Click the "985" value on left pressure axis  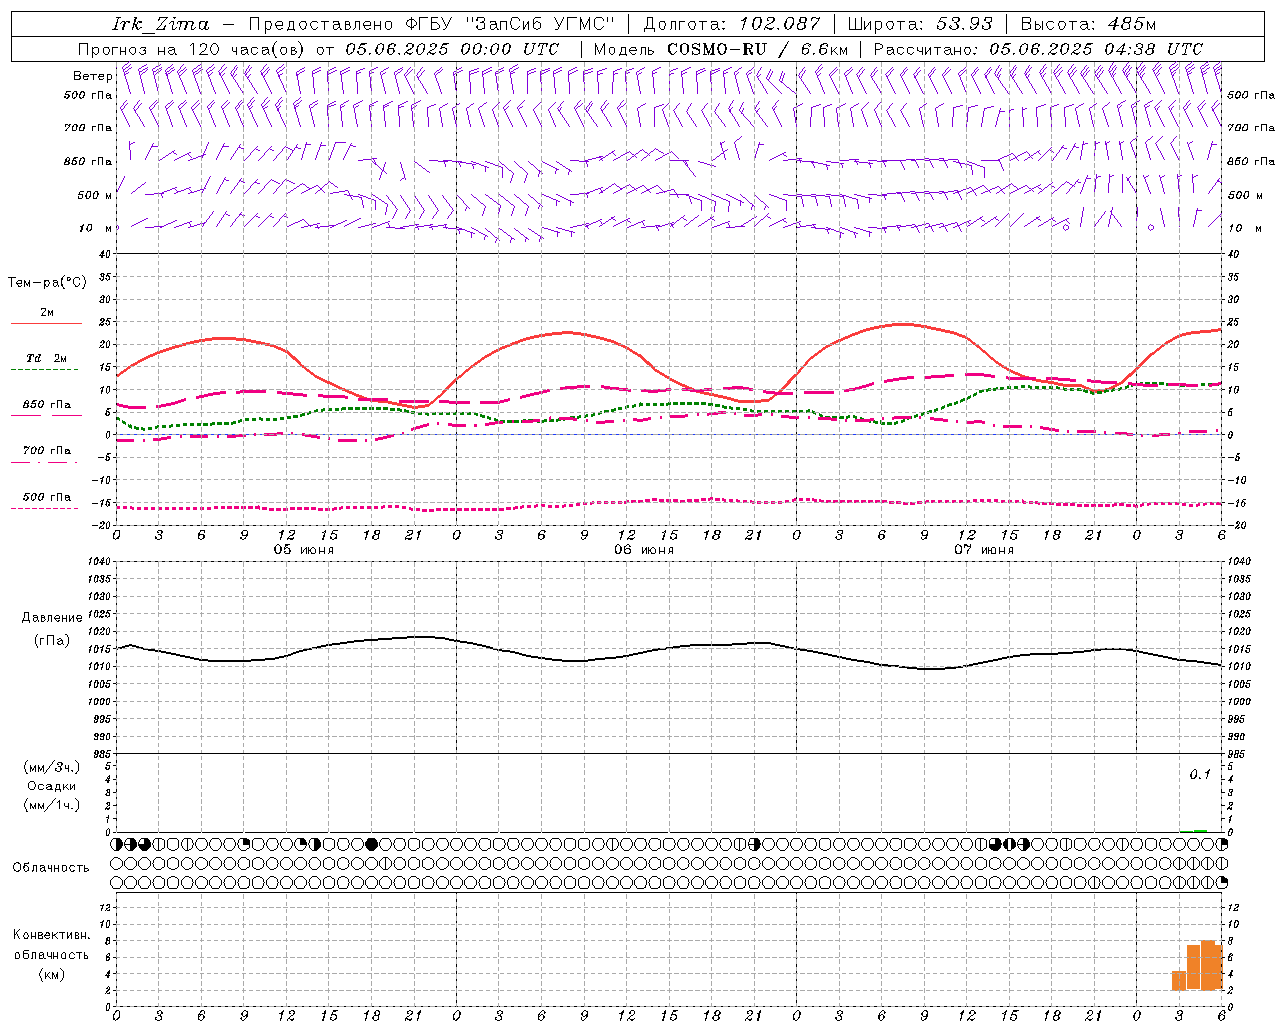point(104,754)
